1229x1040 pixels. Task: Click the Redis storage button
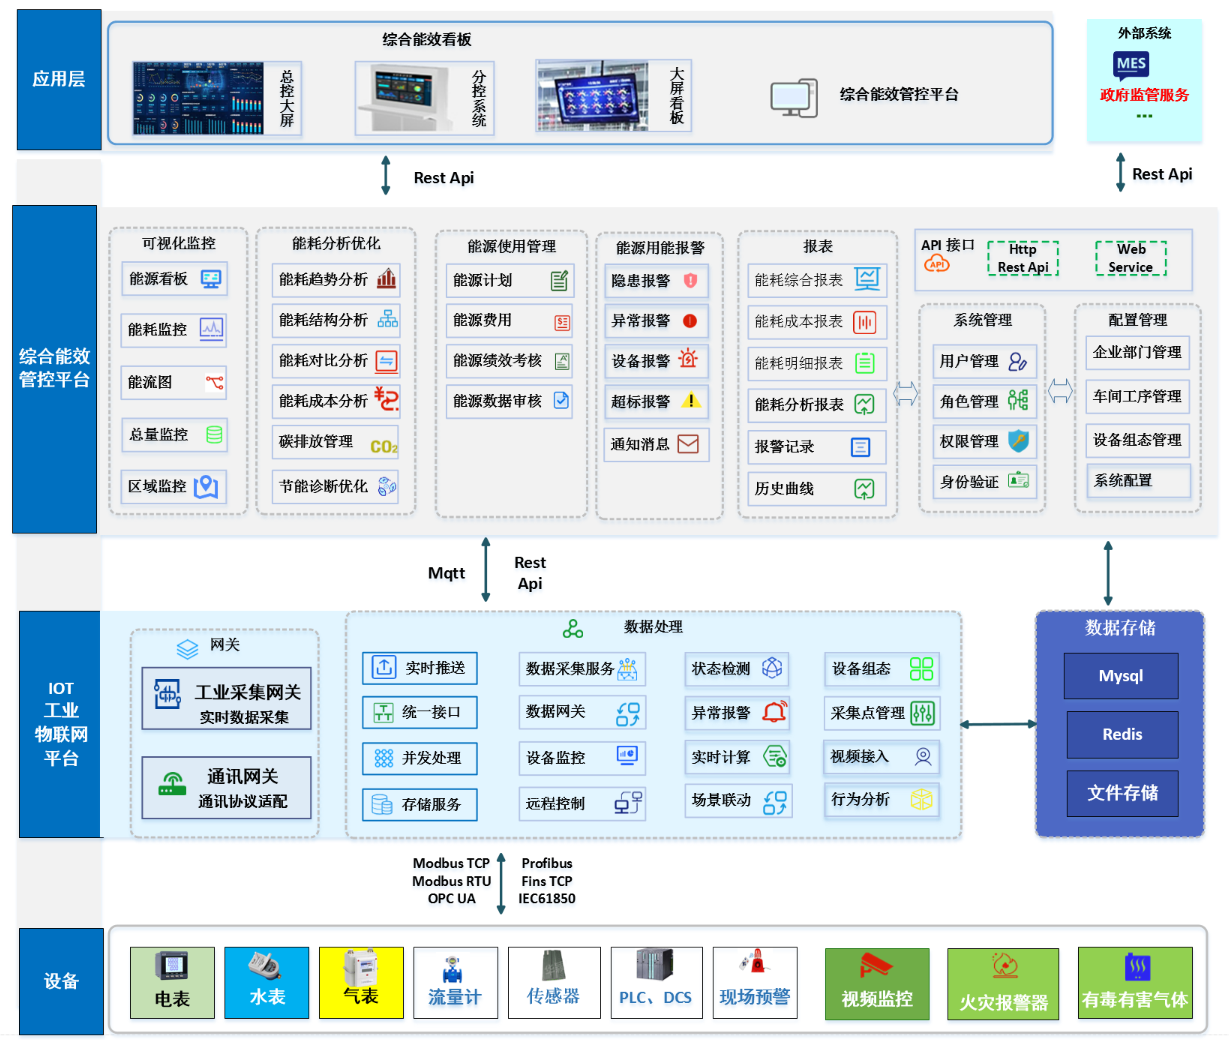tap(1121, 734)
